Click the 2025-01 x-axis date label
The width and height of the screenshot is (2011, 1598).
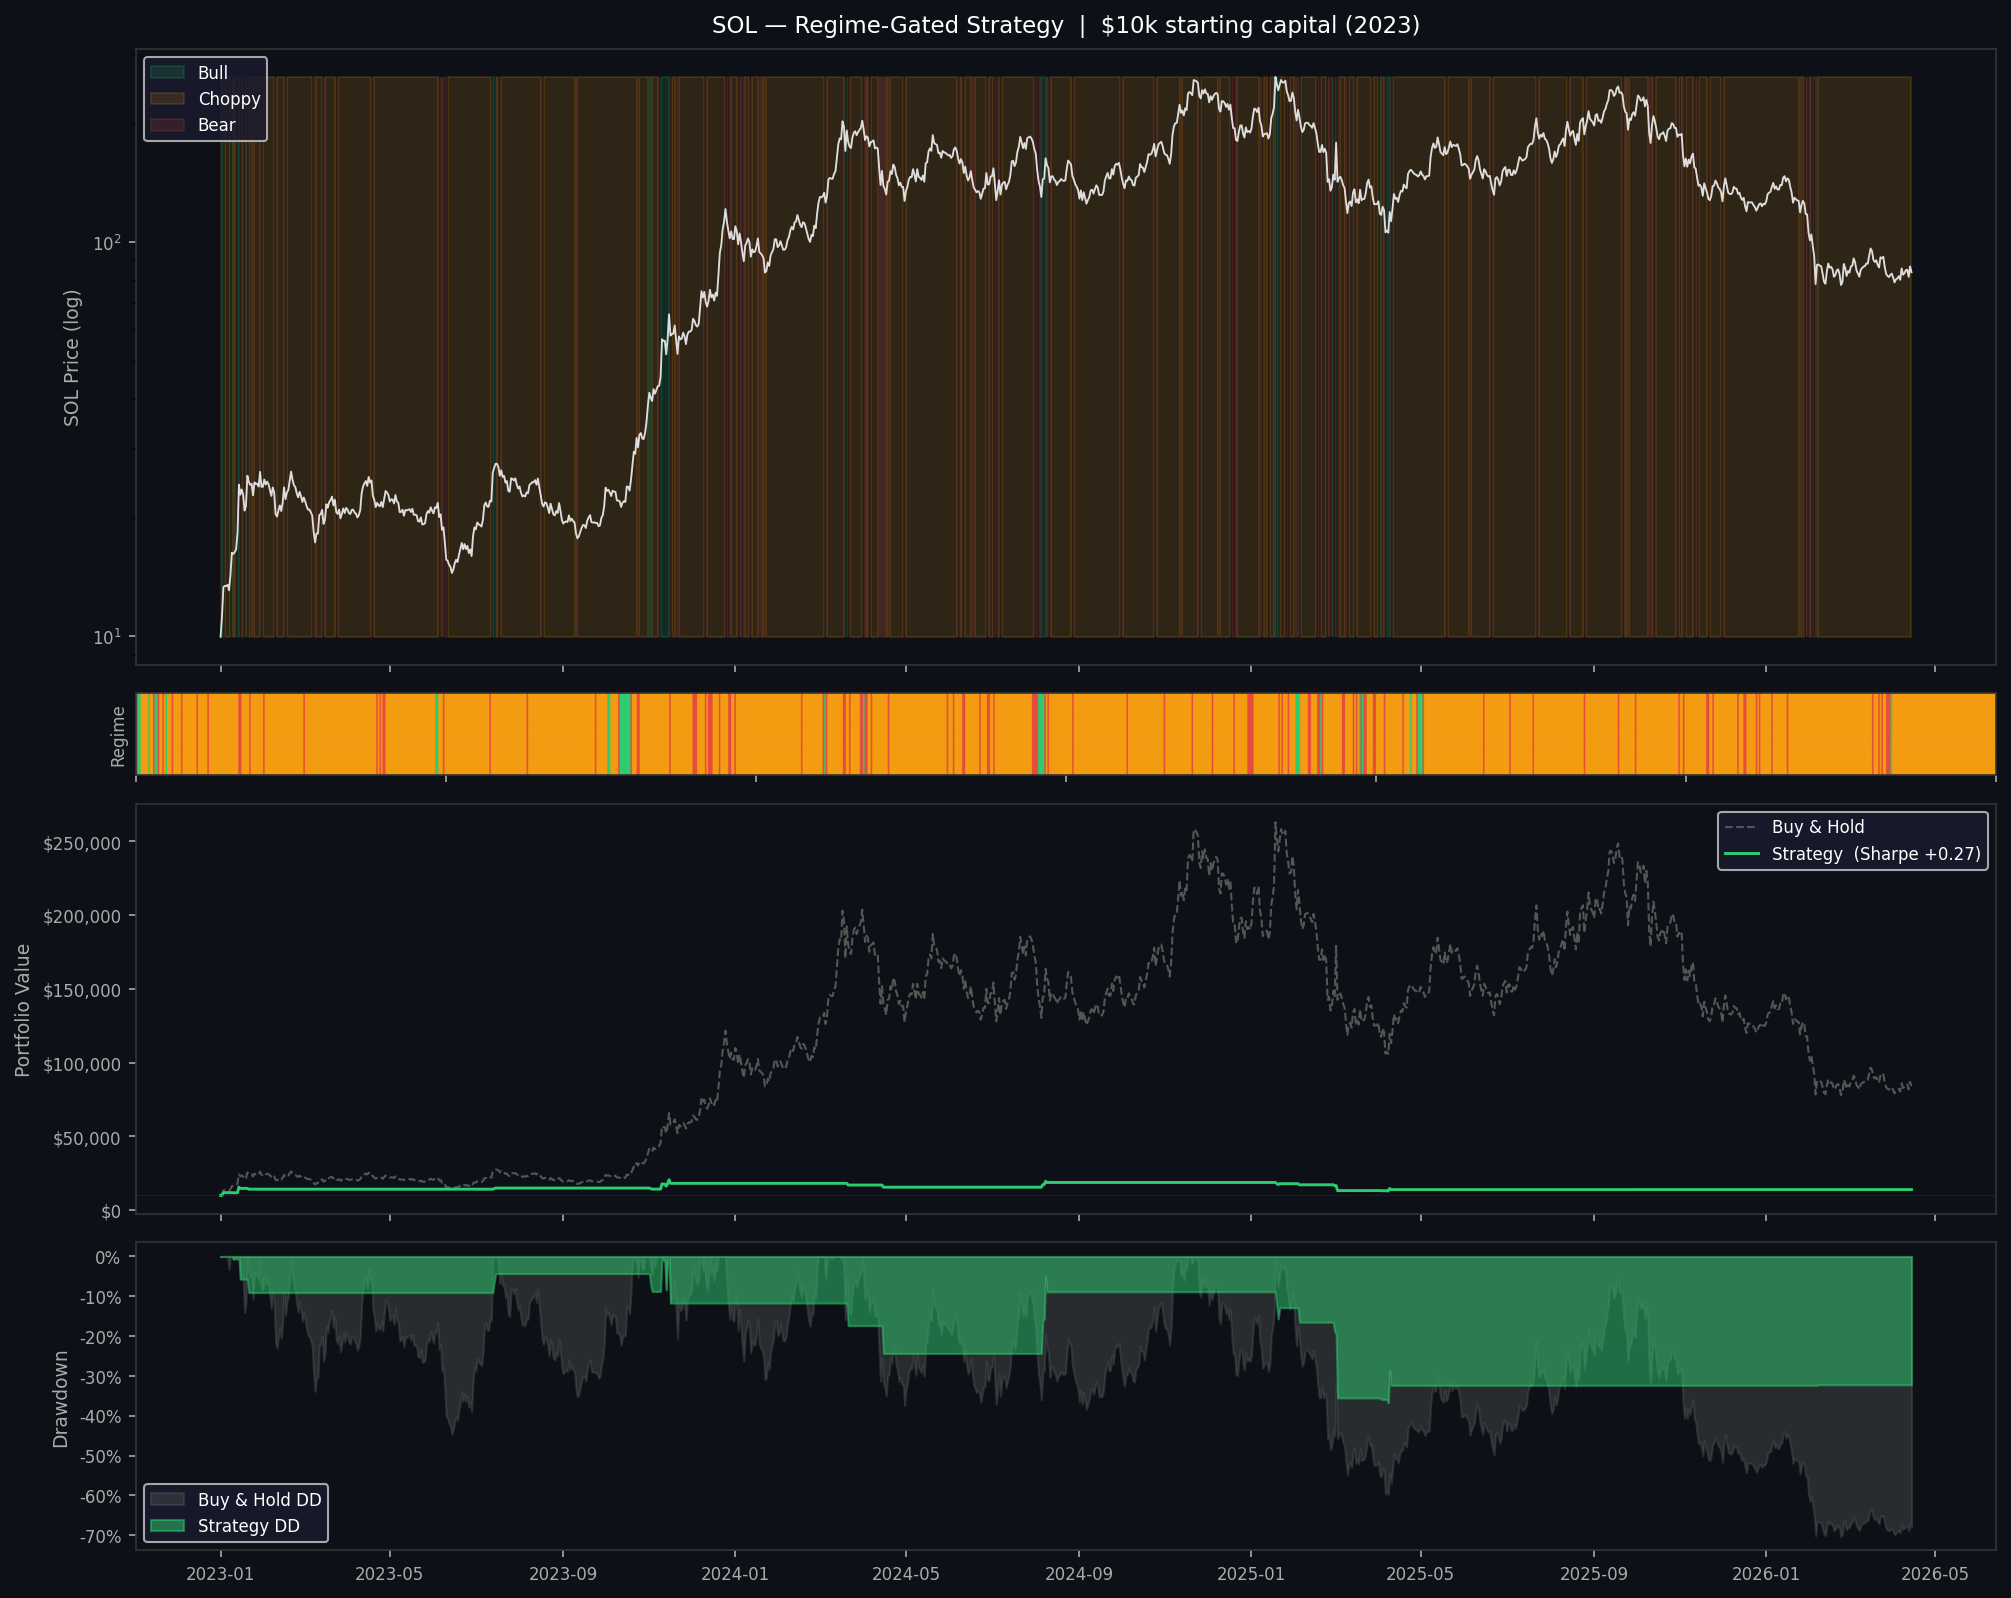pos(1251,1573)
